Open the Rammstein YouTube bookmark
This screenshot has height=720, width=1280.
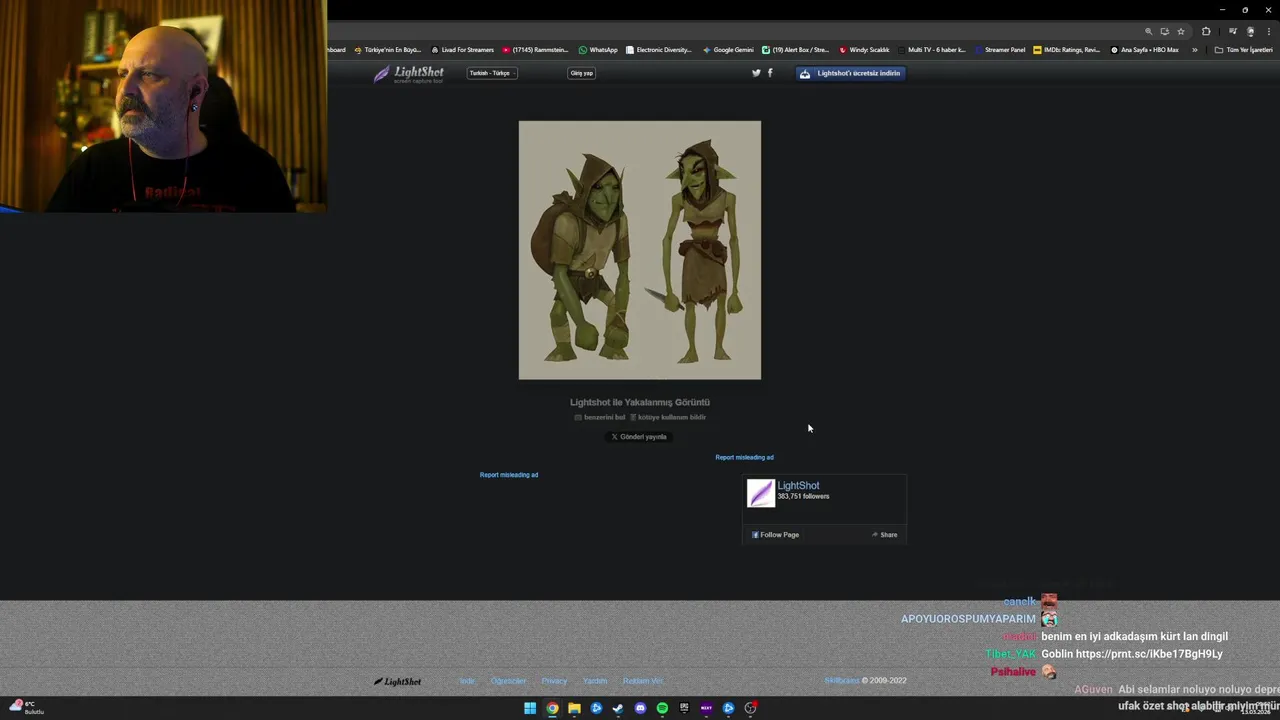[536, 50]
